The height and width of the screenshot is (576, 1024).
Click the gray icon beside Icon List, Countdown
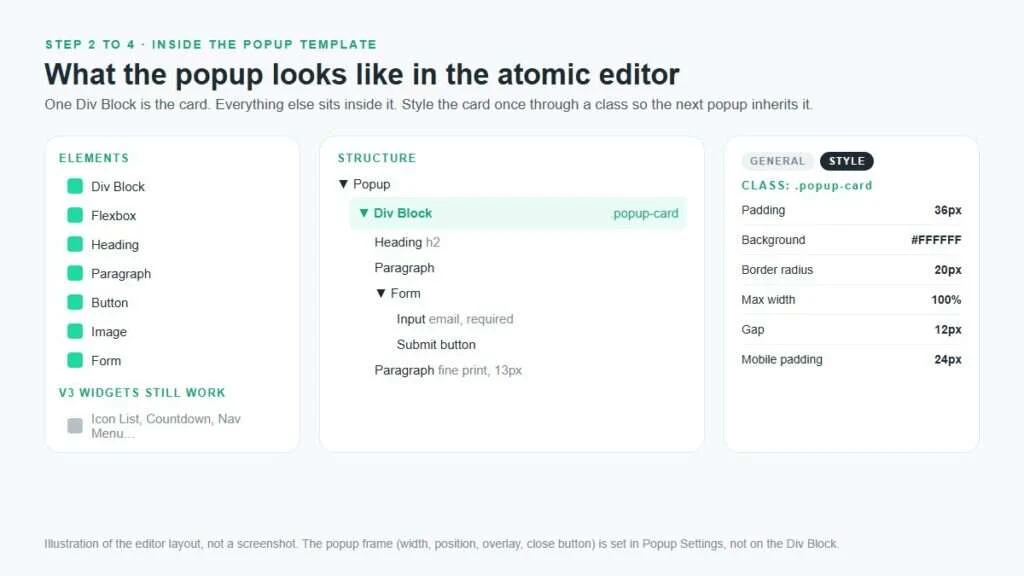click(75, 426)
